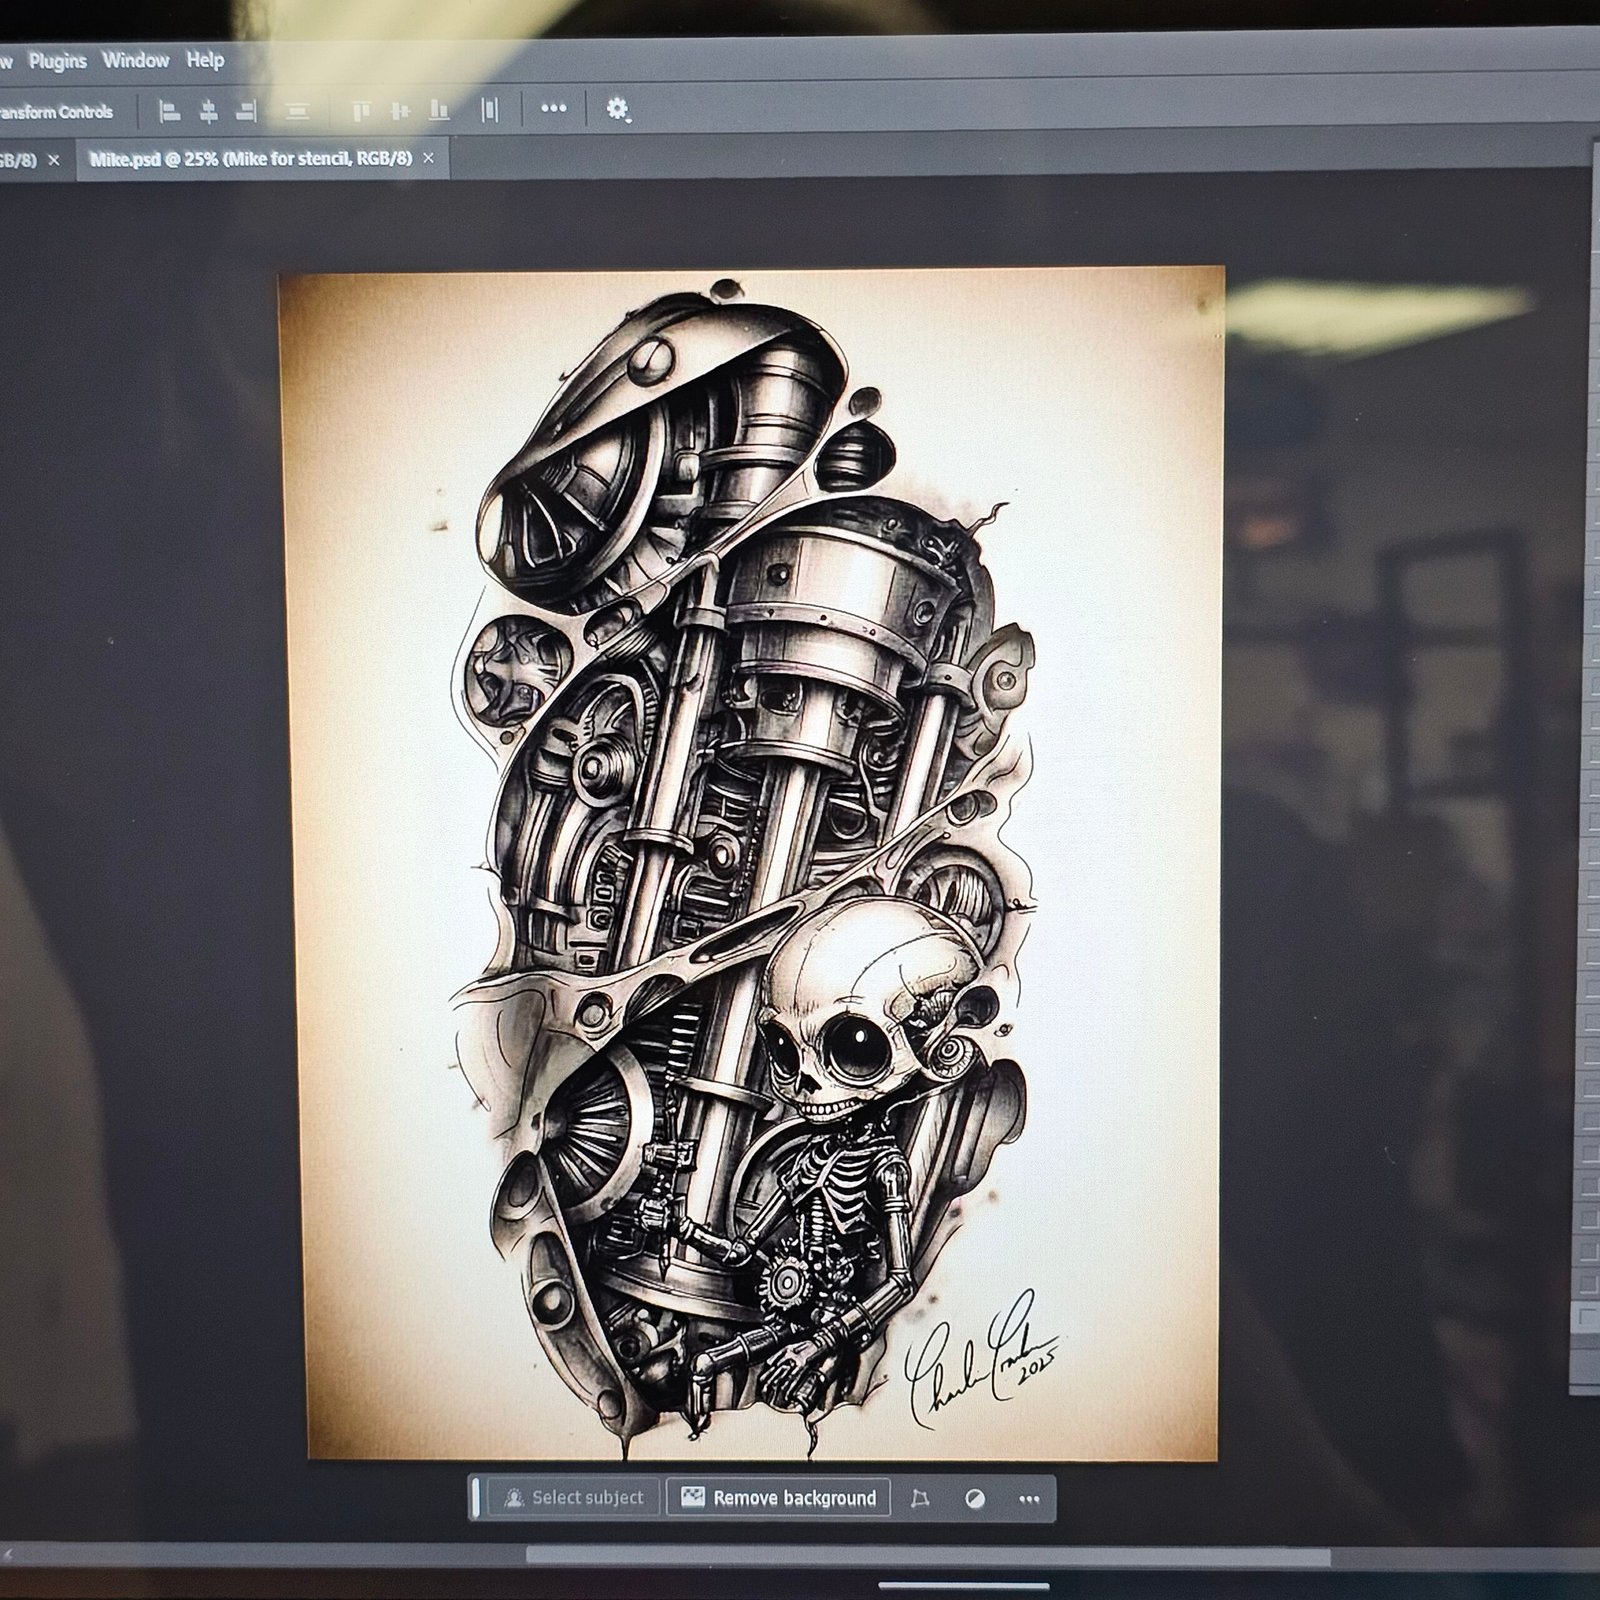Click the Remove background button

pos(778,1497)
